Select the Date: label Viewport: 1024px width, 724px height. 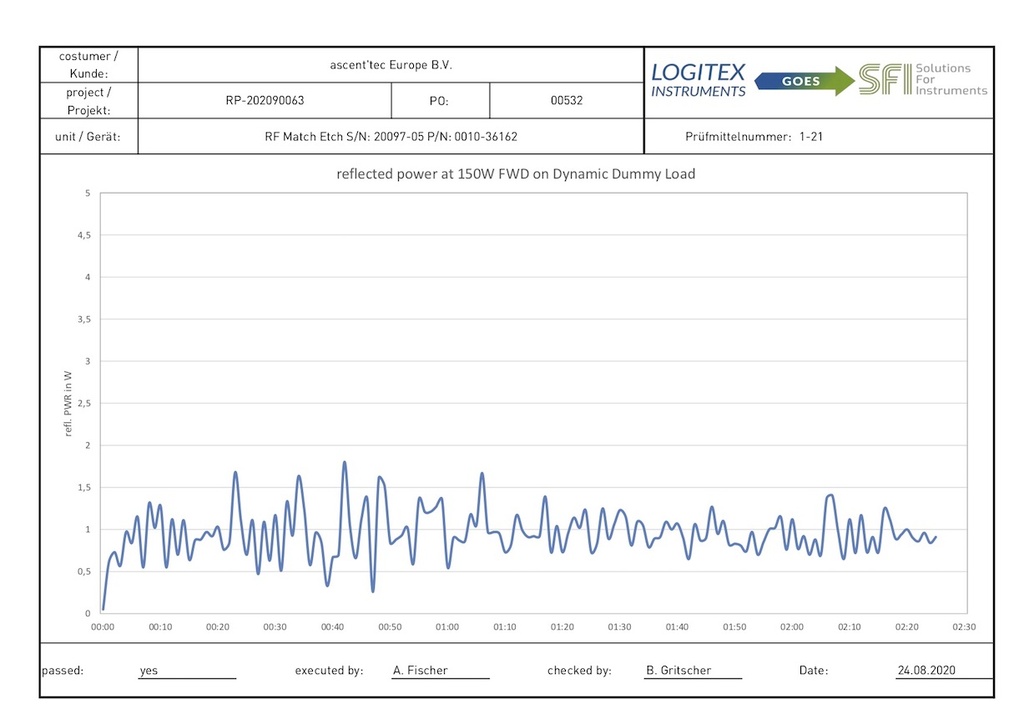tap(813, 670)
